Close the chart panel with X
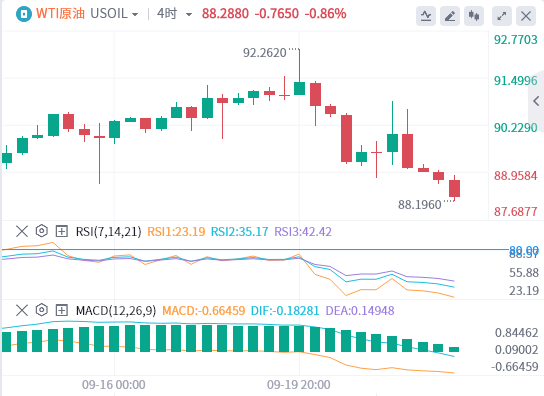This screenshot has width=544, height=396. (526, 16)
